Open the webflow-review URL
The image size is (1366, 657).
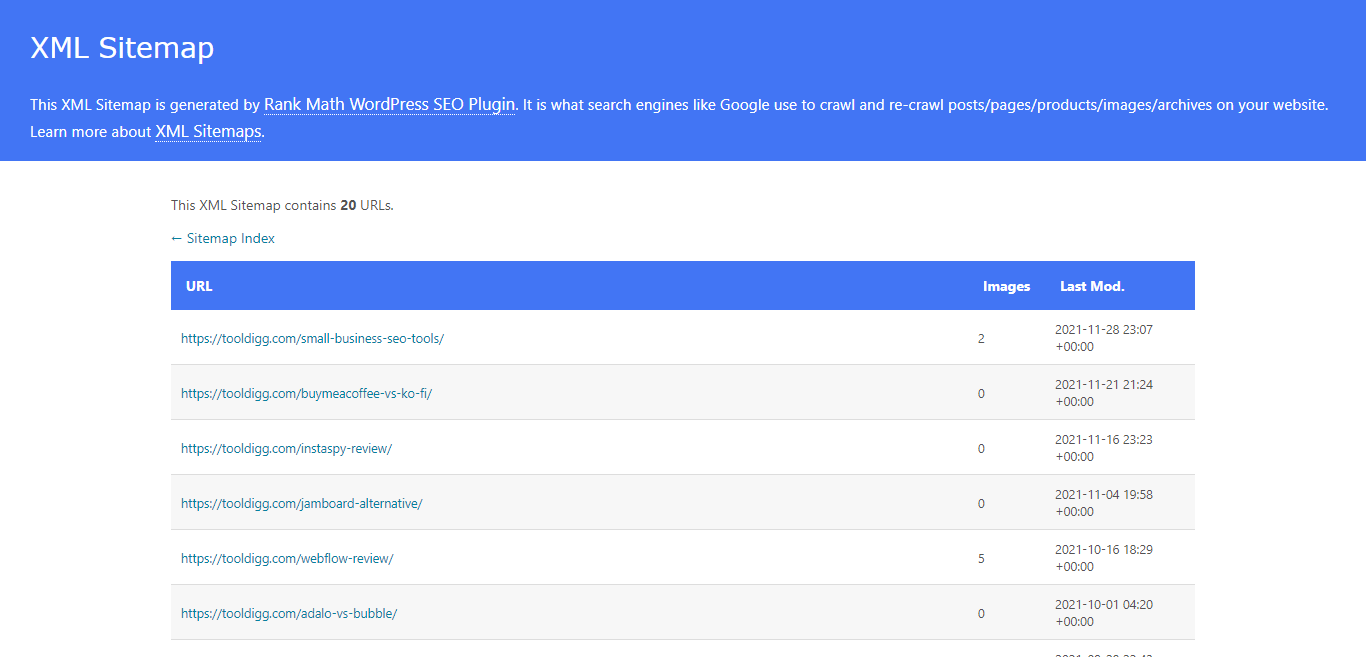coord(287,558)
